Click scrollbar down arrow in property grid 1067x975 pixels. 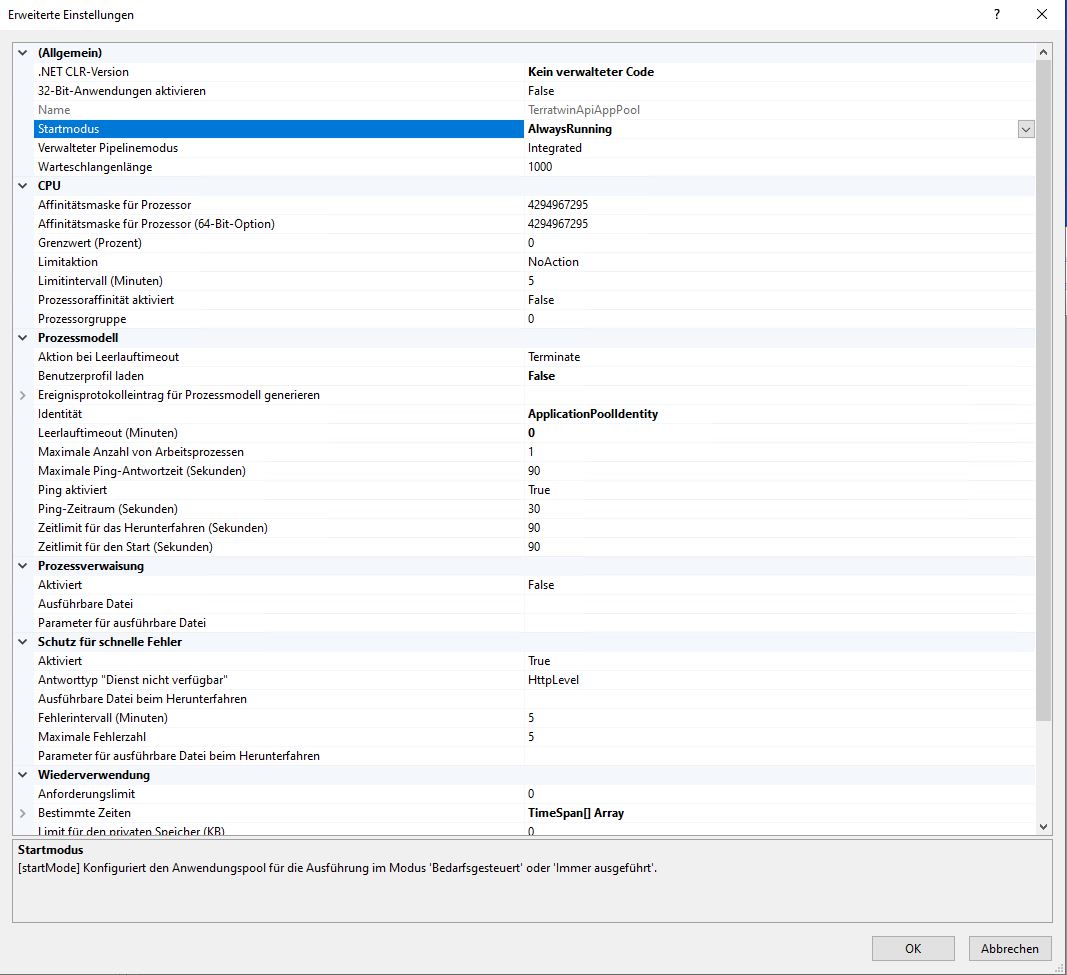click(1044, 827)
